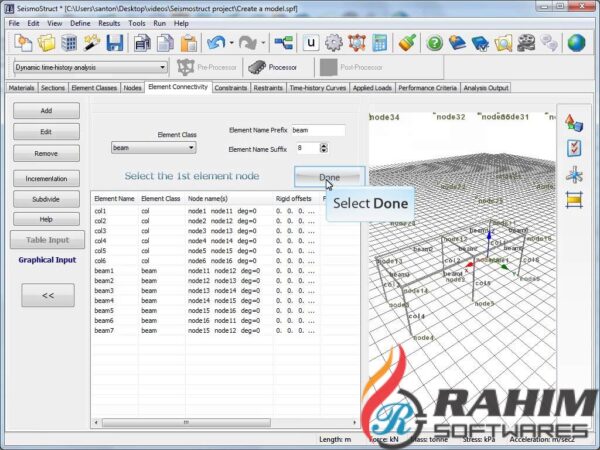The height and width of the screenshot is (450, 600).
Task: Click the Done button
Action: click(x=329, y=177)
